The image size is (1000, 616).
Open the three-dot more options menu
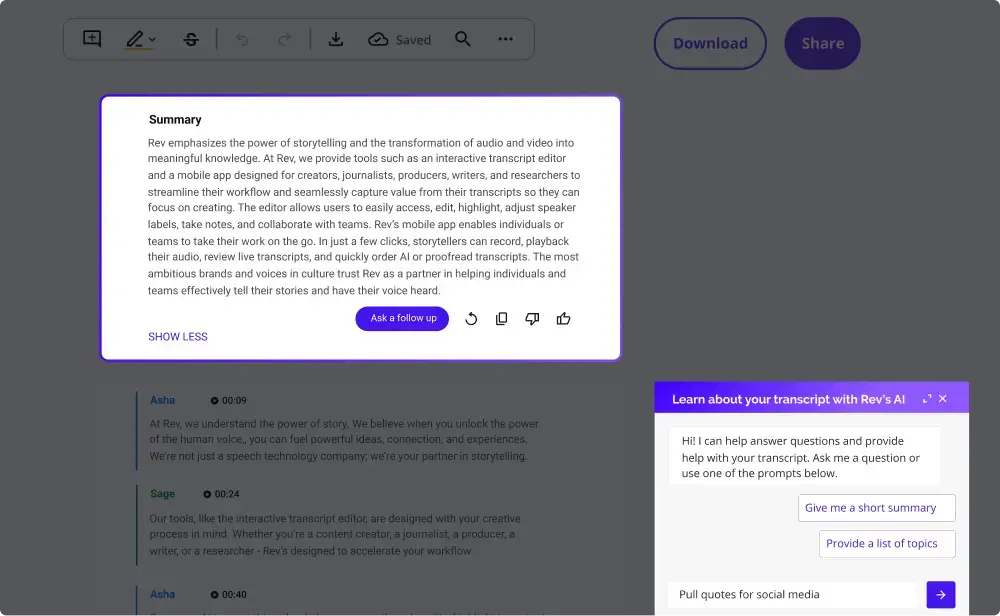click(x=506, y=39)
